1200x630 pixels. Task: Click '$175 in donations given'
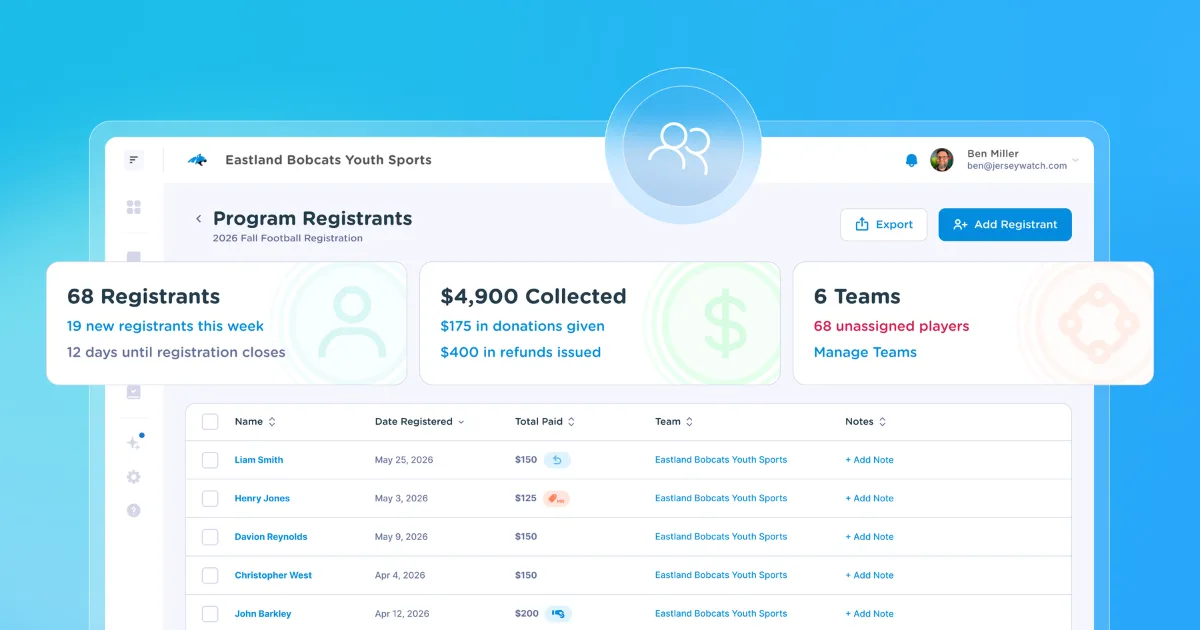coord(522,326)
